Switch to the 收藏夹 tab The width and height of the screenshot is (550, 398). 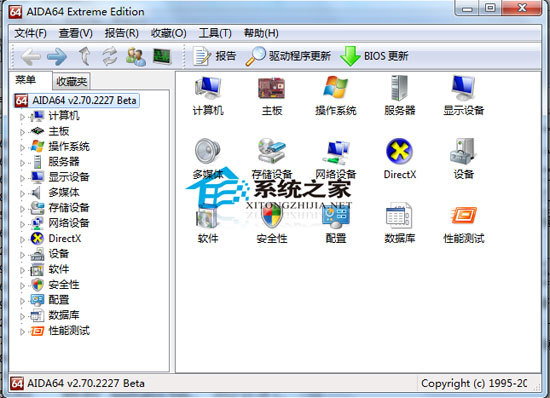[72, 81]
